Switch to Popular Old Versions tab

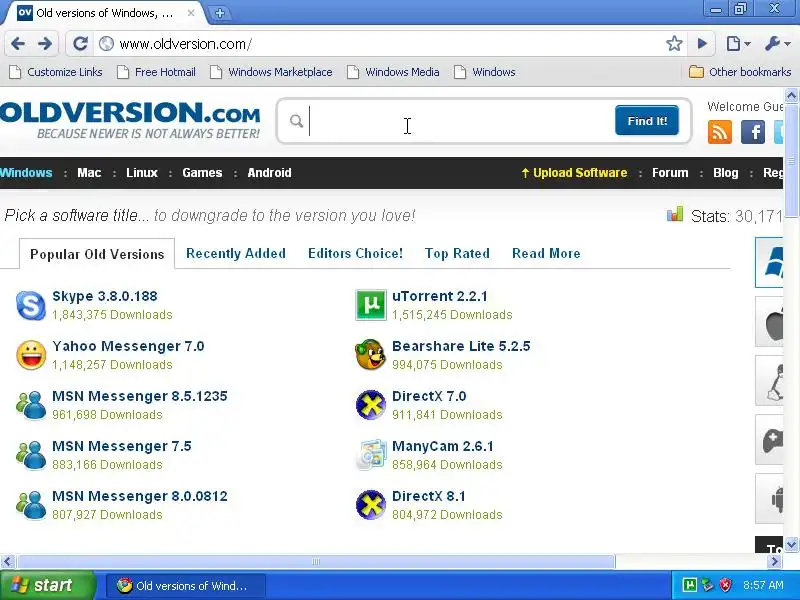coord(97,254)
